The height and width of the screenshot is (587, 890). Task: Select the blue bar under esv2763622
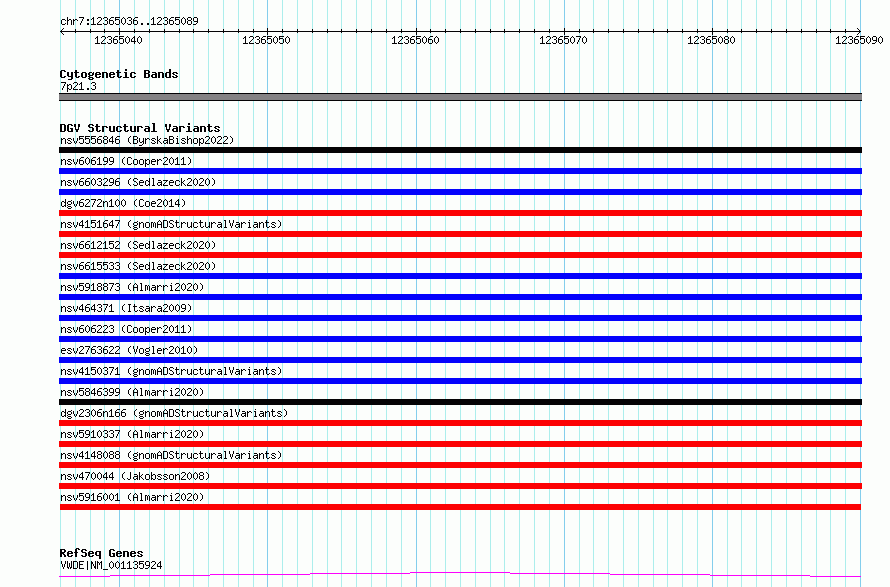coord(460,360)
